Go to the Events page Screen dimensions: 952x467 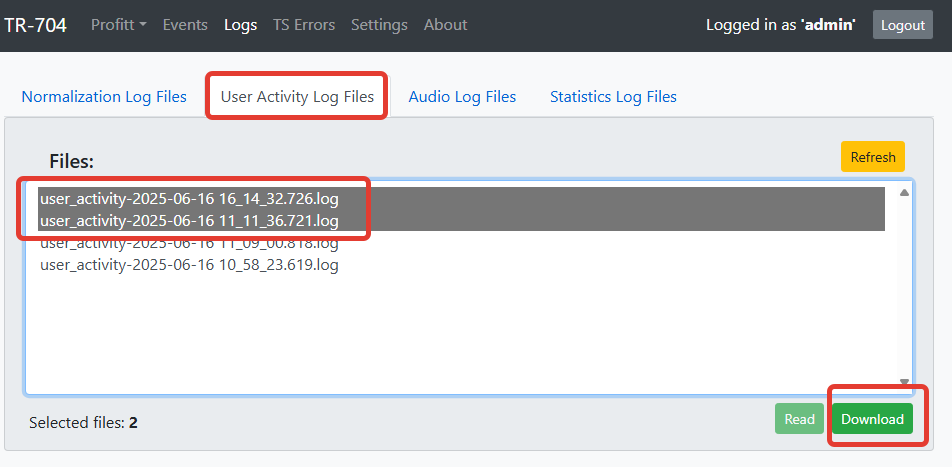(185, 25)
